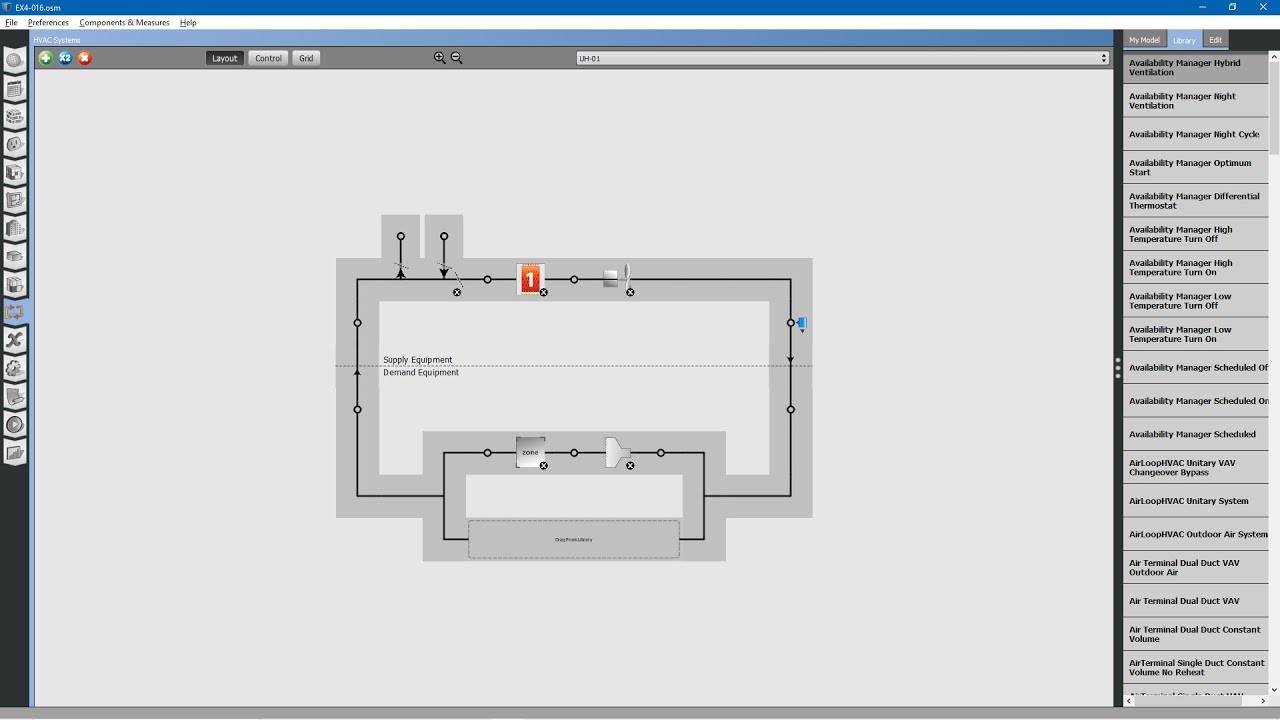Select Availability Manager Optimum Start item
Viewport: 1280px width, 720px height.
click(1196, 167)
